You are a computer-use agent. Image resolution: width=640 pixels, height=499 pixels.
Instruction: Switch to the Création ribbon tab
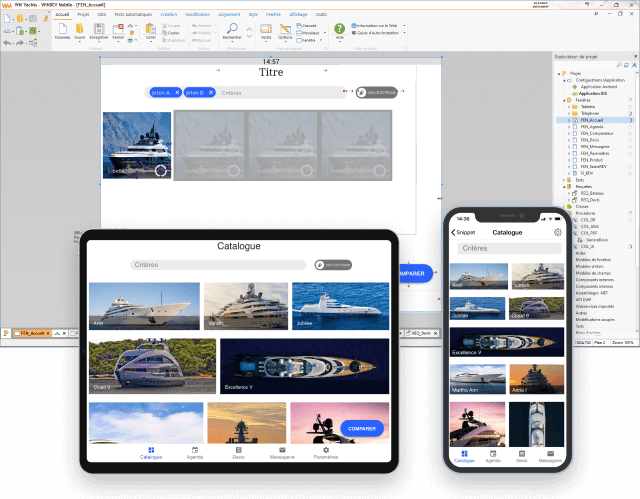tap(168, 15)
